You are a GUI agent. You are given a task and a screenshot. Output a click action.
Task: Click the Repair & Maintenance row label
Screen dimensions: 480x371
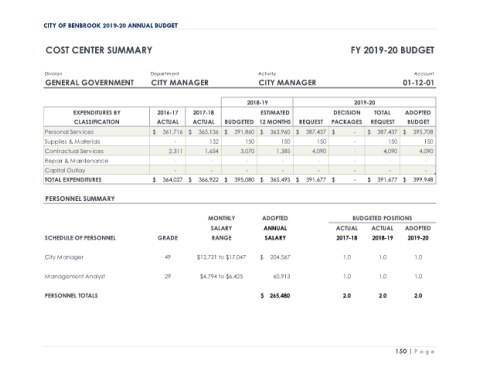76,161
